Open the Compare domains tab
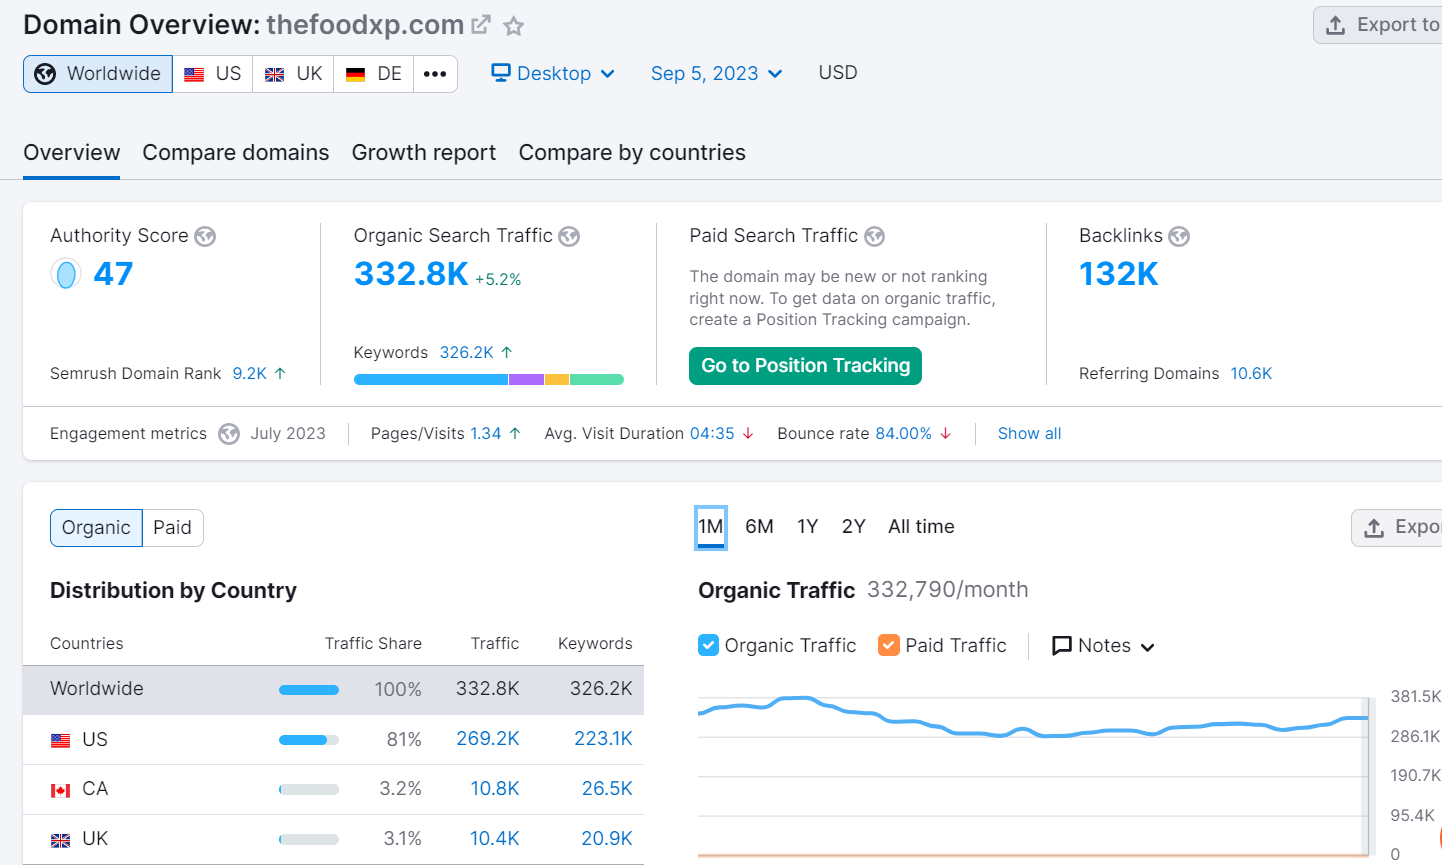 click(236, 153)
